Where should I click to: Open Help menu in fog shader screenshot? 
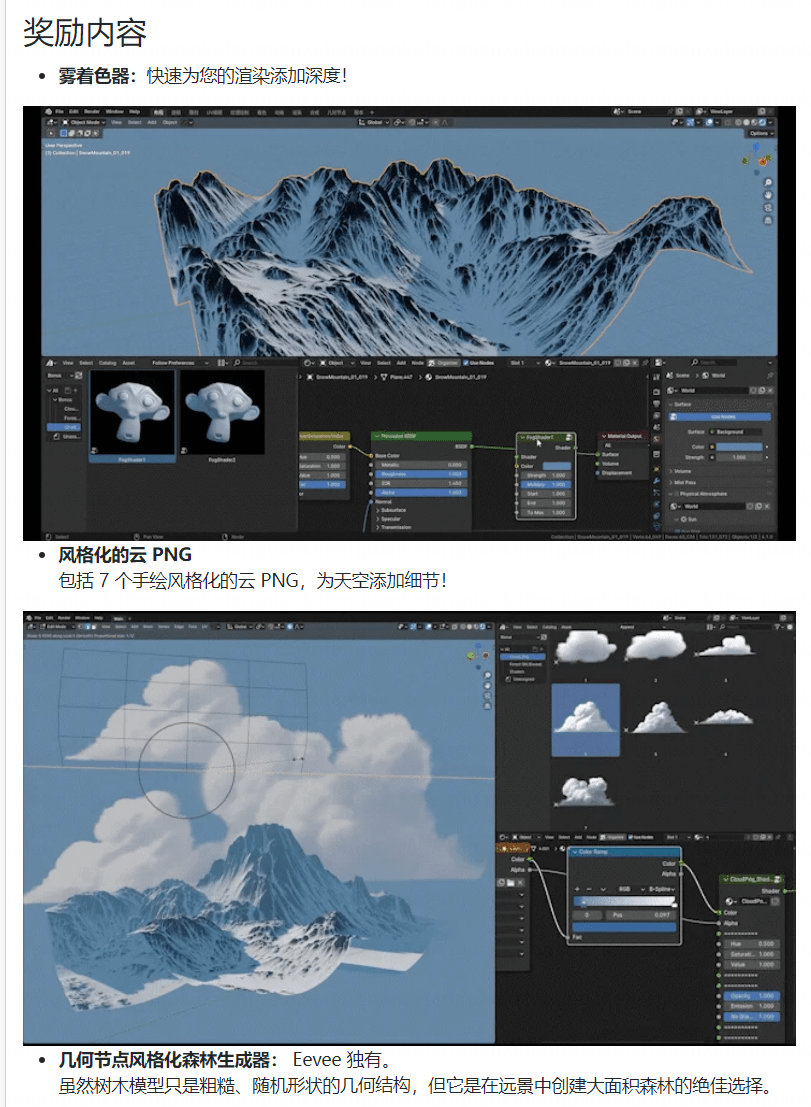pos(134,112)
